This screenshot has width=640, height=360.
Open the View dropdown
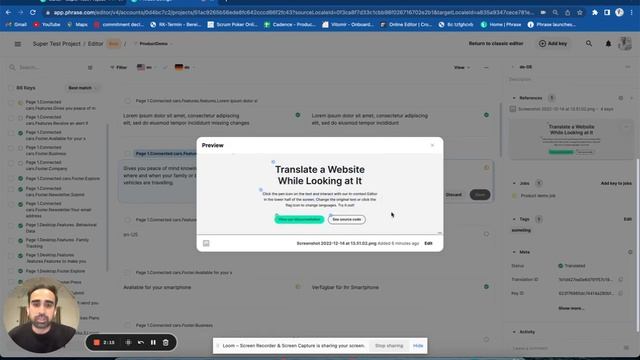(462, 67)
